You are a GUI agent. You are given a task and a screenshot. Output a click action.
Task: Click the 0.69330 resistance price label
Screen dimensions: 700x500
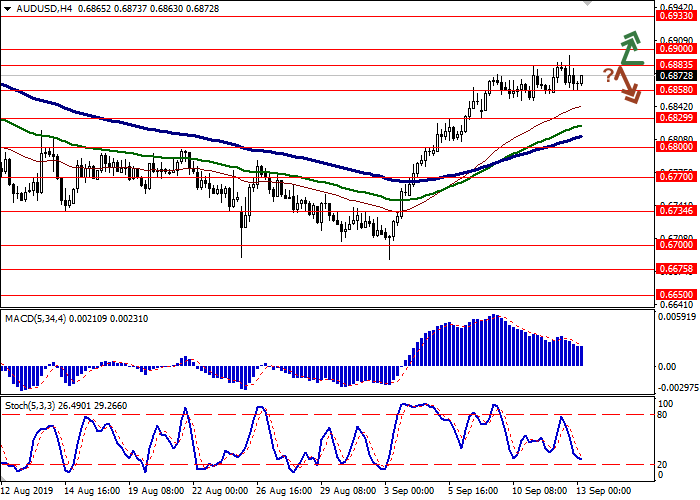(676, 16)
